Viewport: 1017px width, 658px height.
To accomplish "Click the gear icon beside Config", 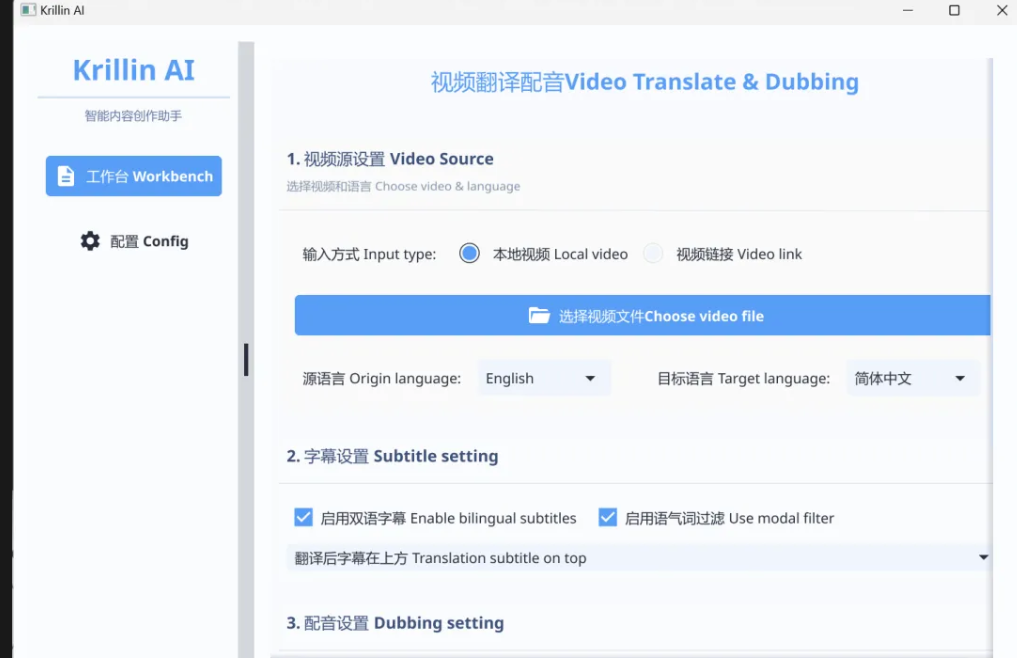I will [x=90, y=241].
